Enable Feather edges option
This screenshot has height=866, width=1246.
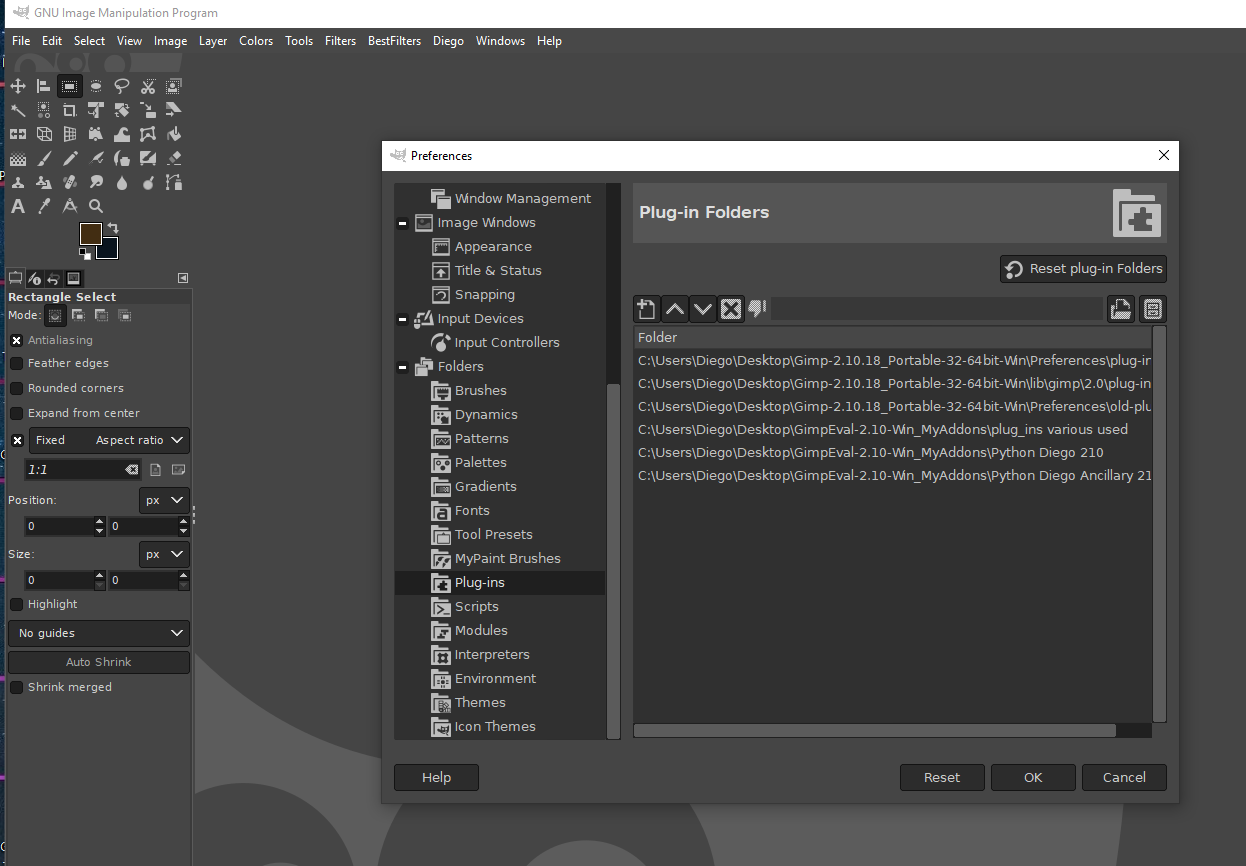pyautogui.click(x=17, y=363)
